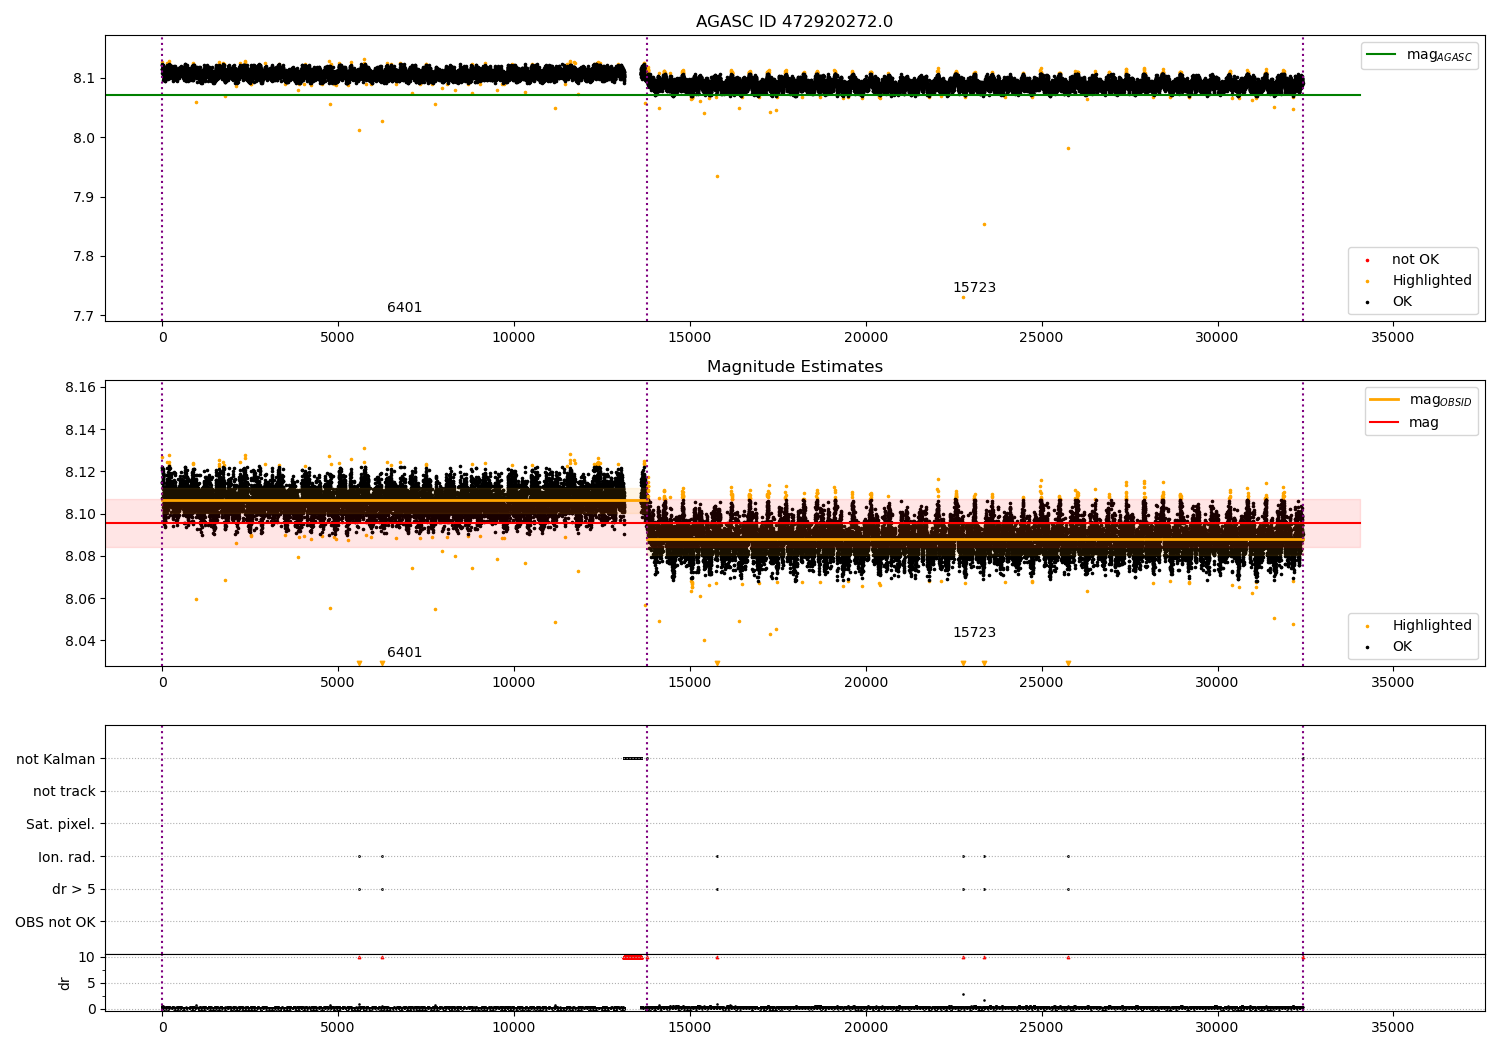The image size is (1500, 1050).
Task: Click the 'Magnitude Estimates' subplot title
Action: point(794,367)
